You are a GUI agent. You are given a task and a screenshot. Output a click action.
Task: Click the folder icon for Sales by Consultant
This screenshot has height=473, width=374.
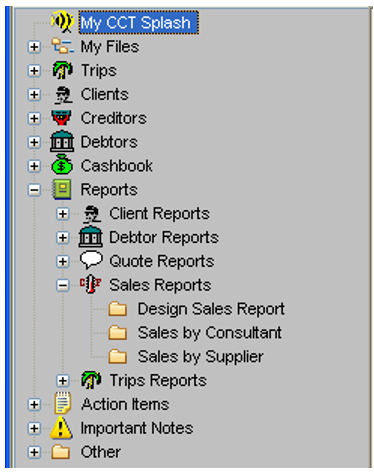pos(118,333)
